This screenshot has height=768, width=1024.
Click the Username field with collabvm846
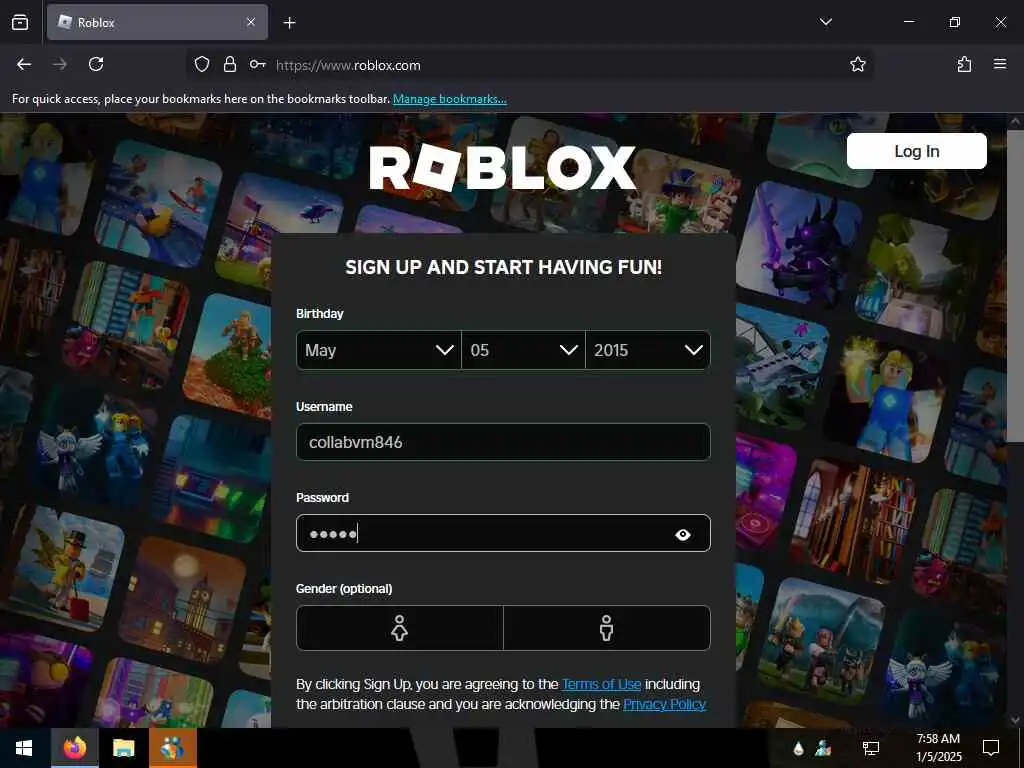[503, 442]
